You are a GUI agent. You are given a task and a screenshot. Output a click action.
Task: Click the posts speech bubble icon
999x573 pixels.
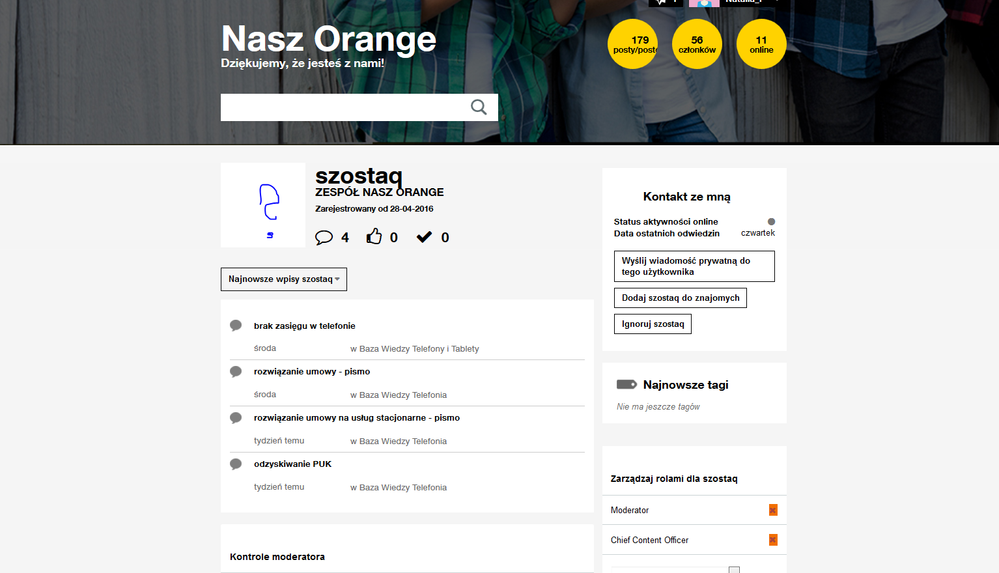[324, 237]
